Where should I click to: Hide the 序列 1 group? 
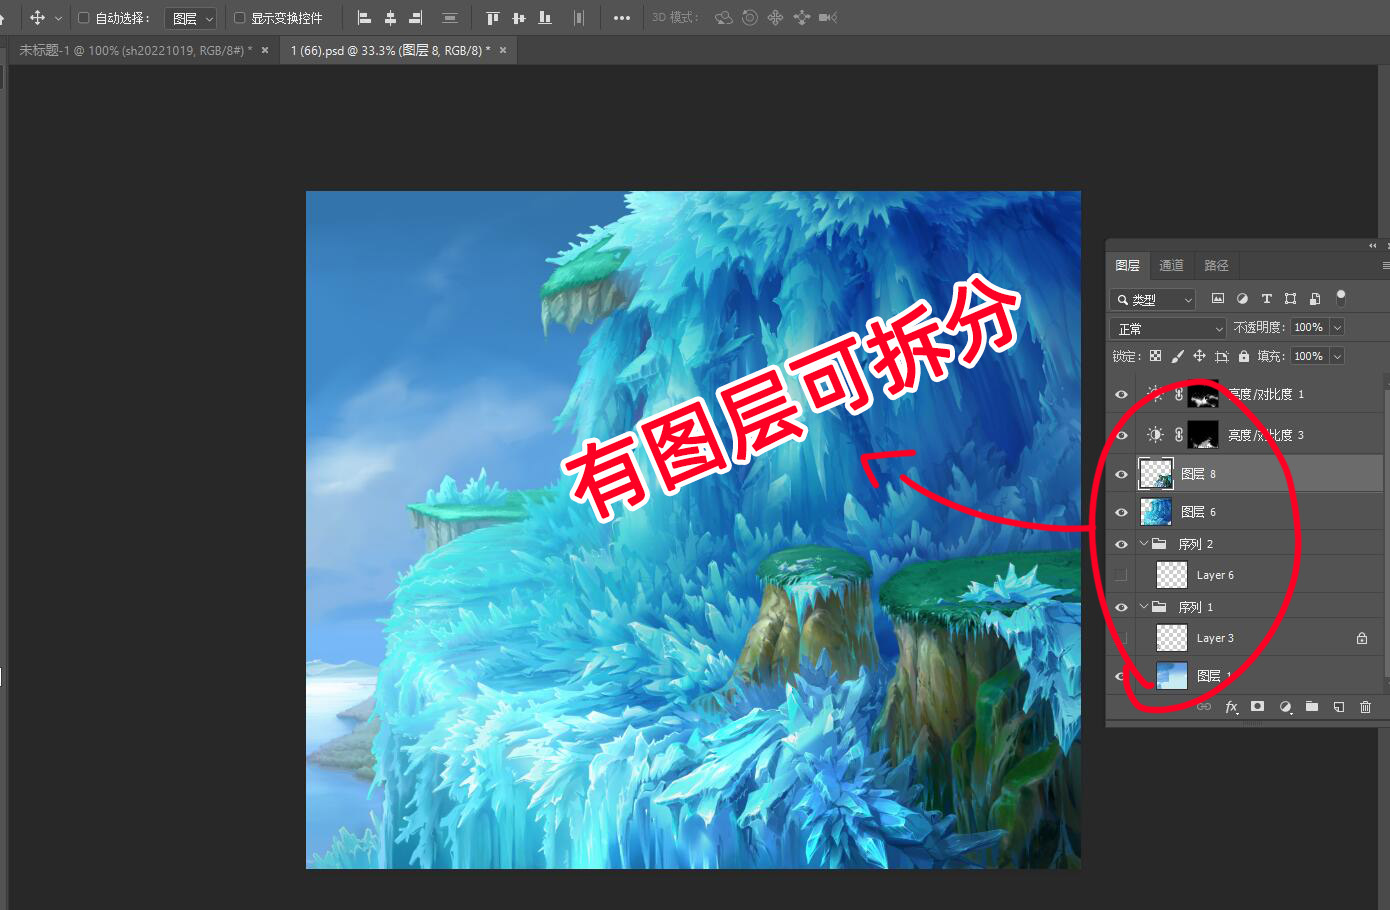pyautogui.click(x=1121, y=607)
